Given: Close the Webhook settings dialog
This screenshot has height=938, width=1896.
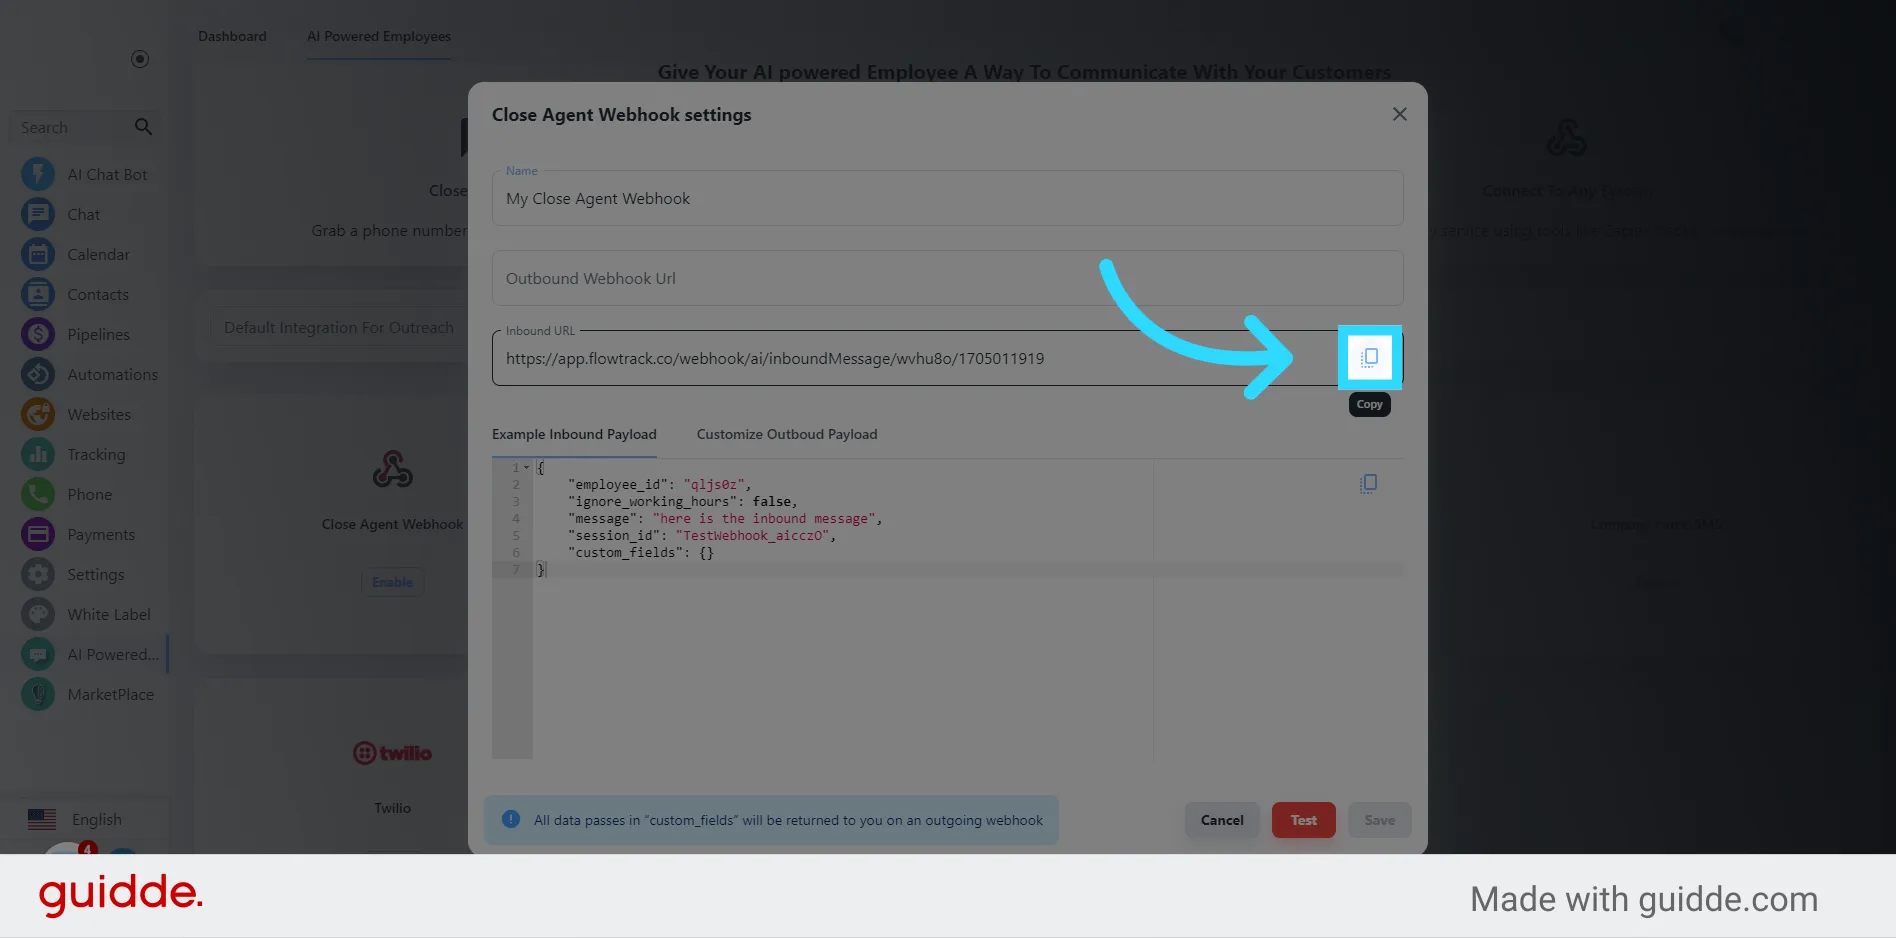Looking at the screenshot, I should [1400, 114].
